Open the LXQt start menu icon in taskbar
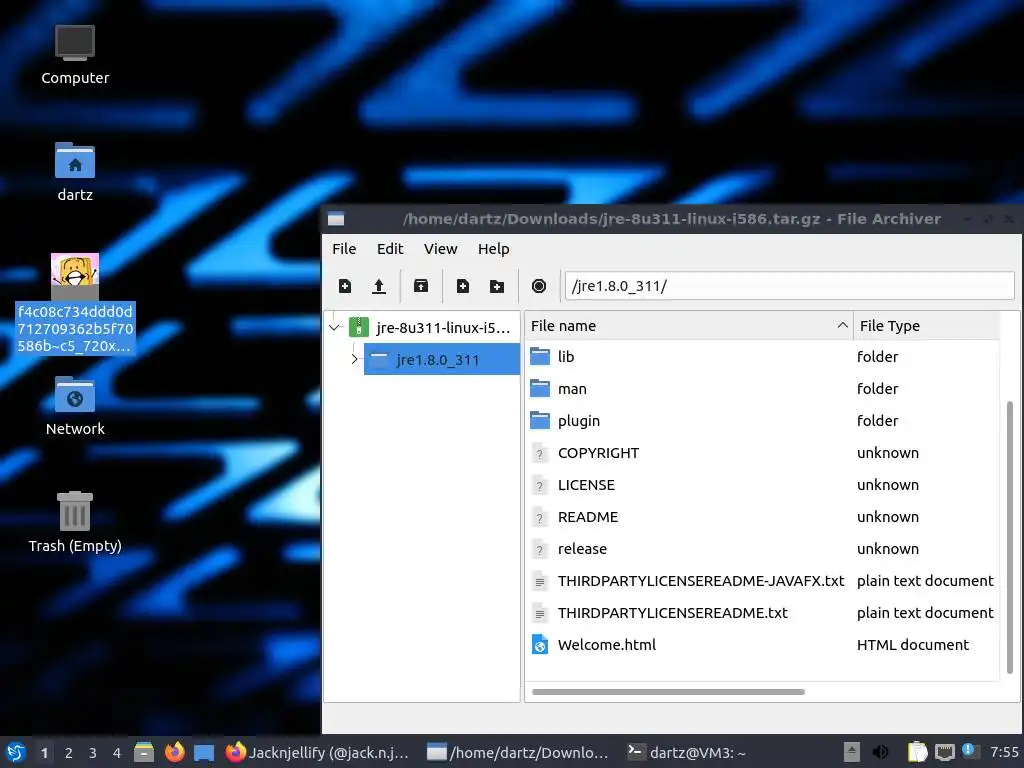This screenshot has width=1024, height=768. (x=16, y=752)
